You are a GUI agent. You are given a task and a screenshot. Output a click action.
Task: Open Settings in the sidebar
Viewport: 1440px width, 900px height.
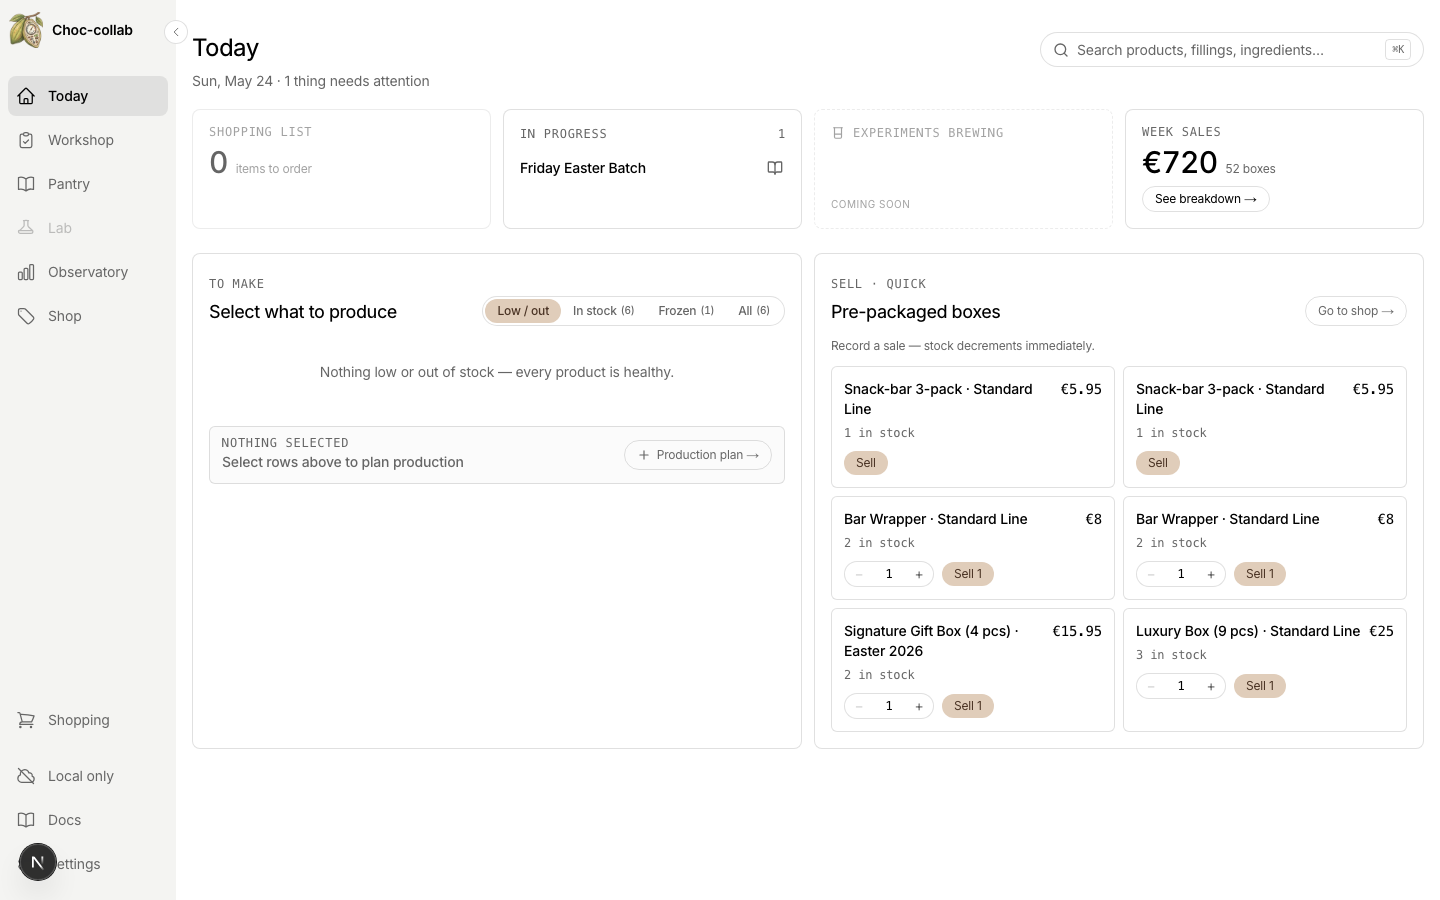[88, 864]
